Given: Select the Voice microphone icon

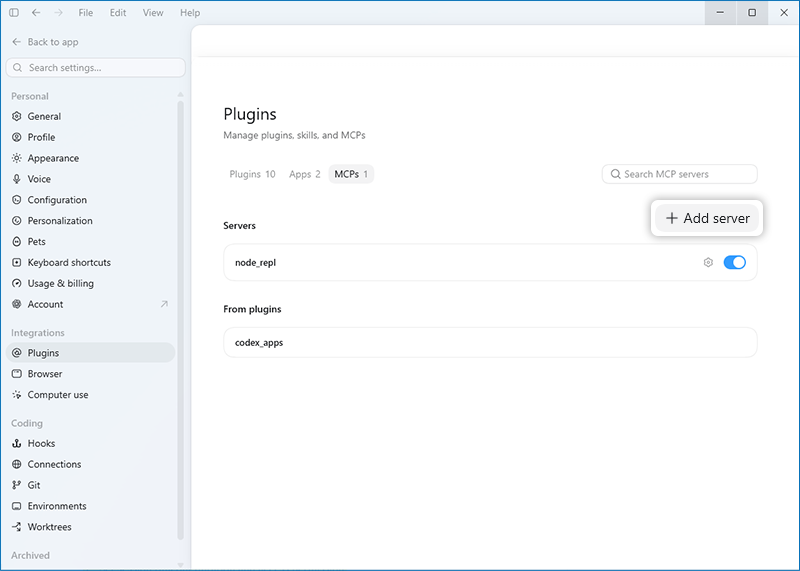Looking at the screenshot, I should 17,179.
